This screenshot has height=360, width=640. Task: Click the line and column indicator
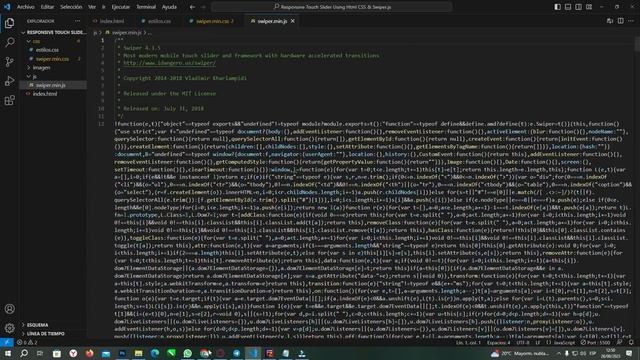pos(469,342)
